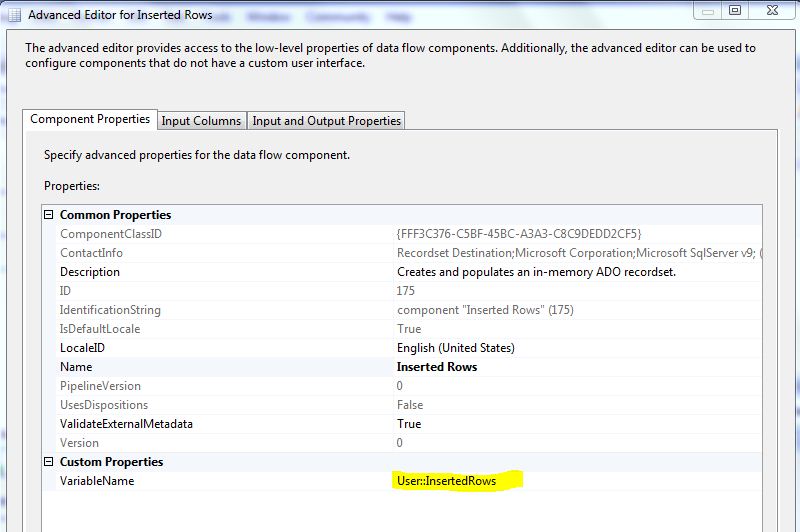The image size is (800, 532).
Task: Collapse the Common Properties section
Action: 49,215
